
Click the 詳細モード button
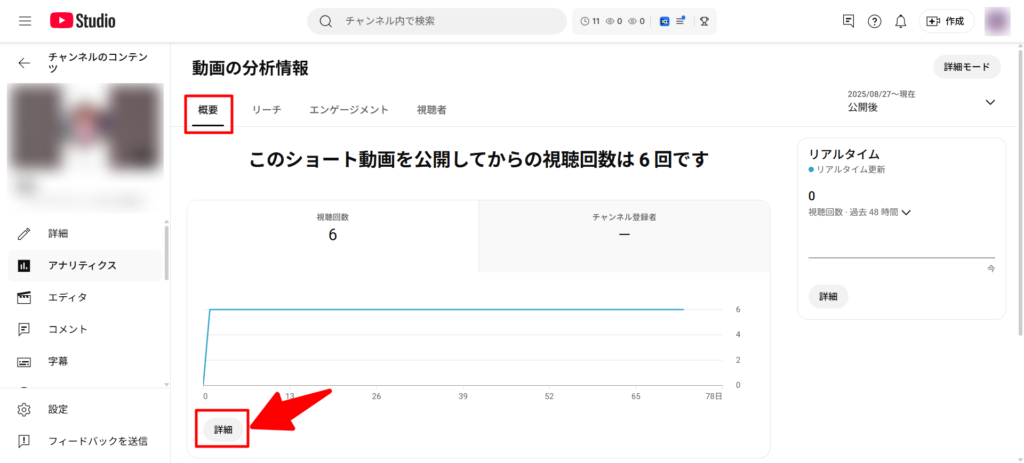[966, 67]
